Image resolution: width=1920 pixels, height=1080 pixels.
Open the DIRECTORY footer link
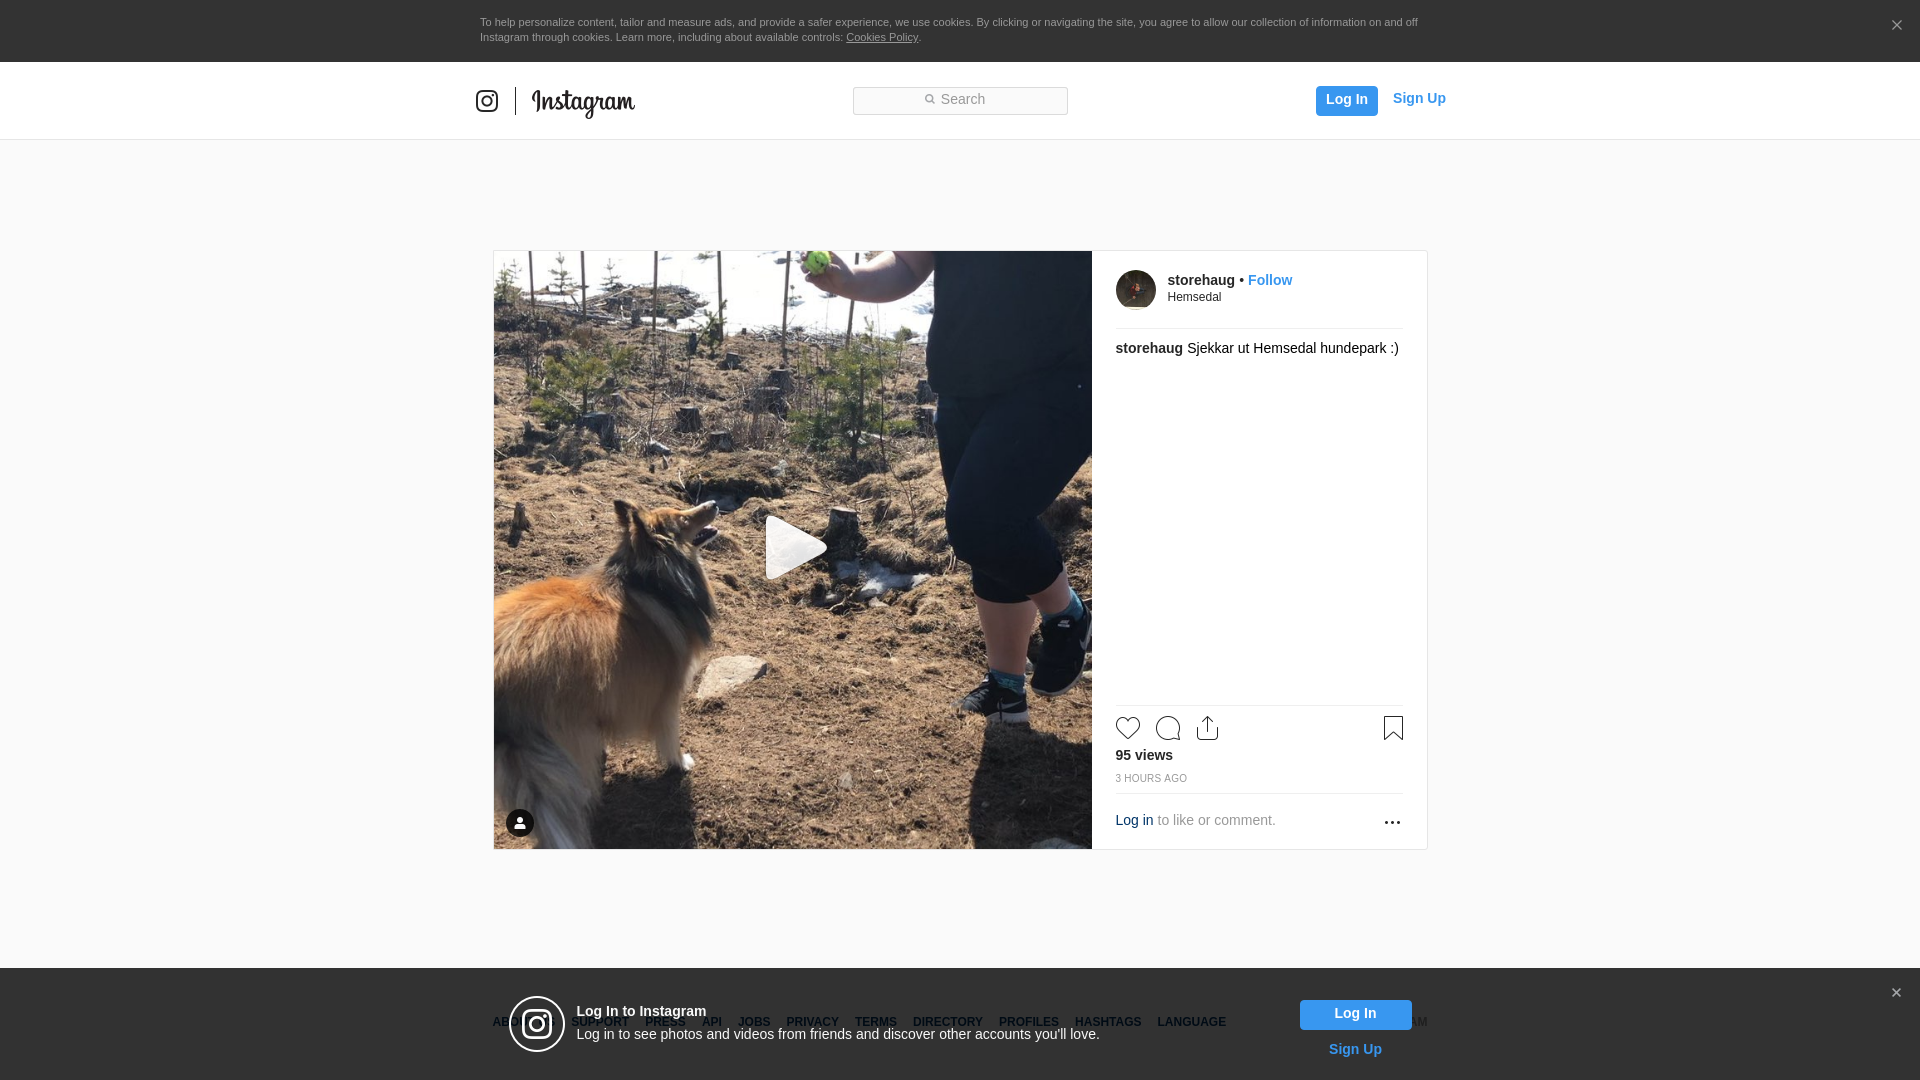pyautogui.click(x=947, y=1022)
